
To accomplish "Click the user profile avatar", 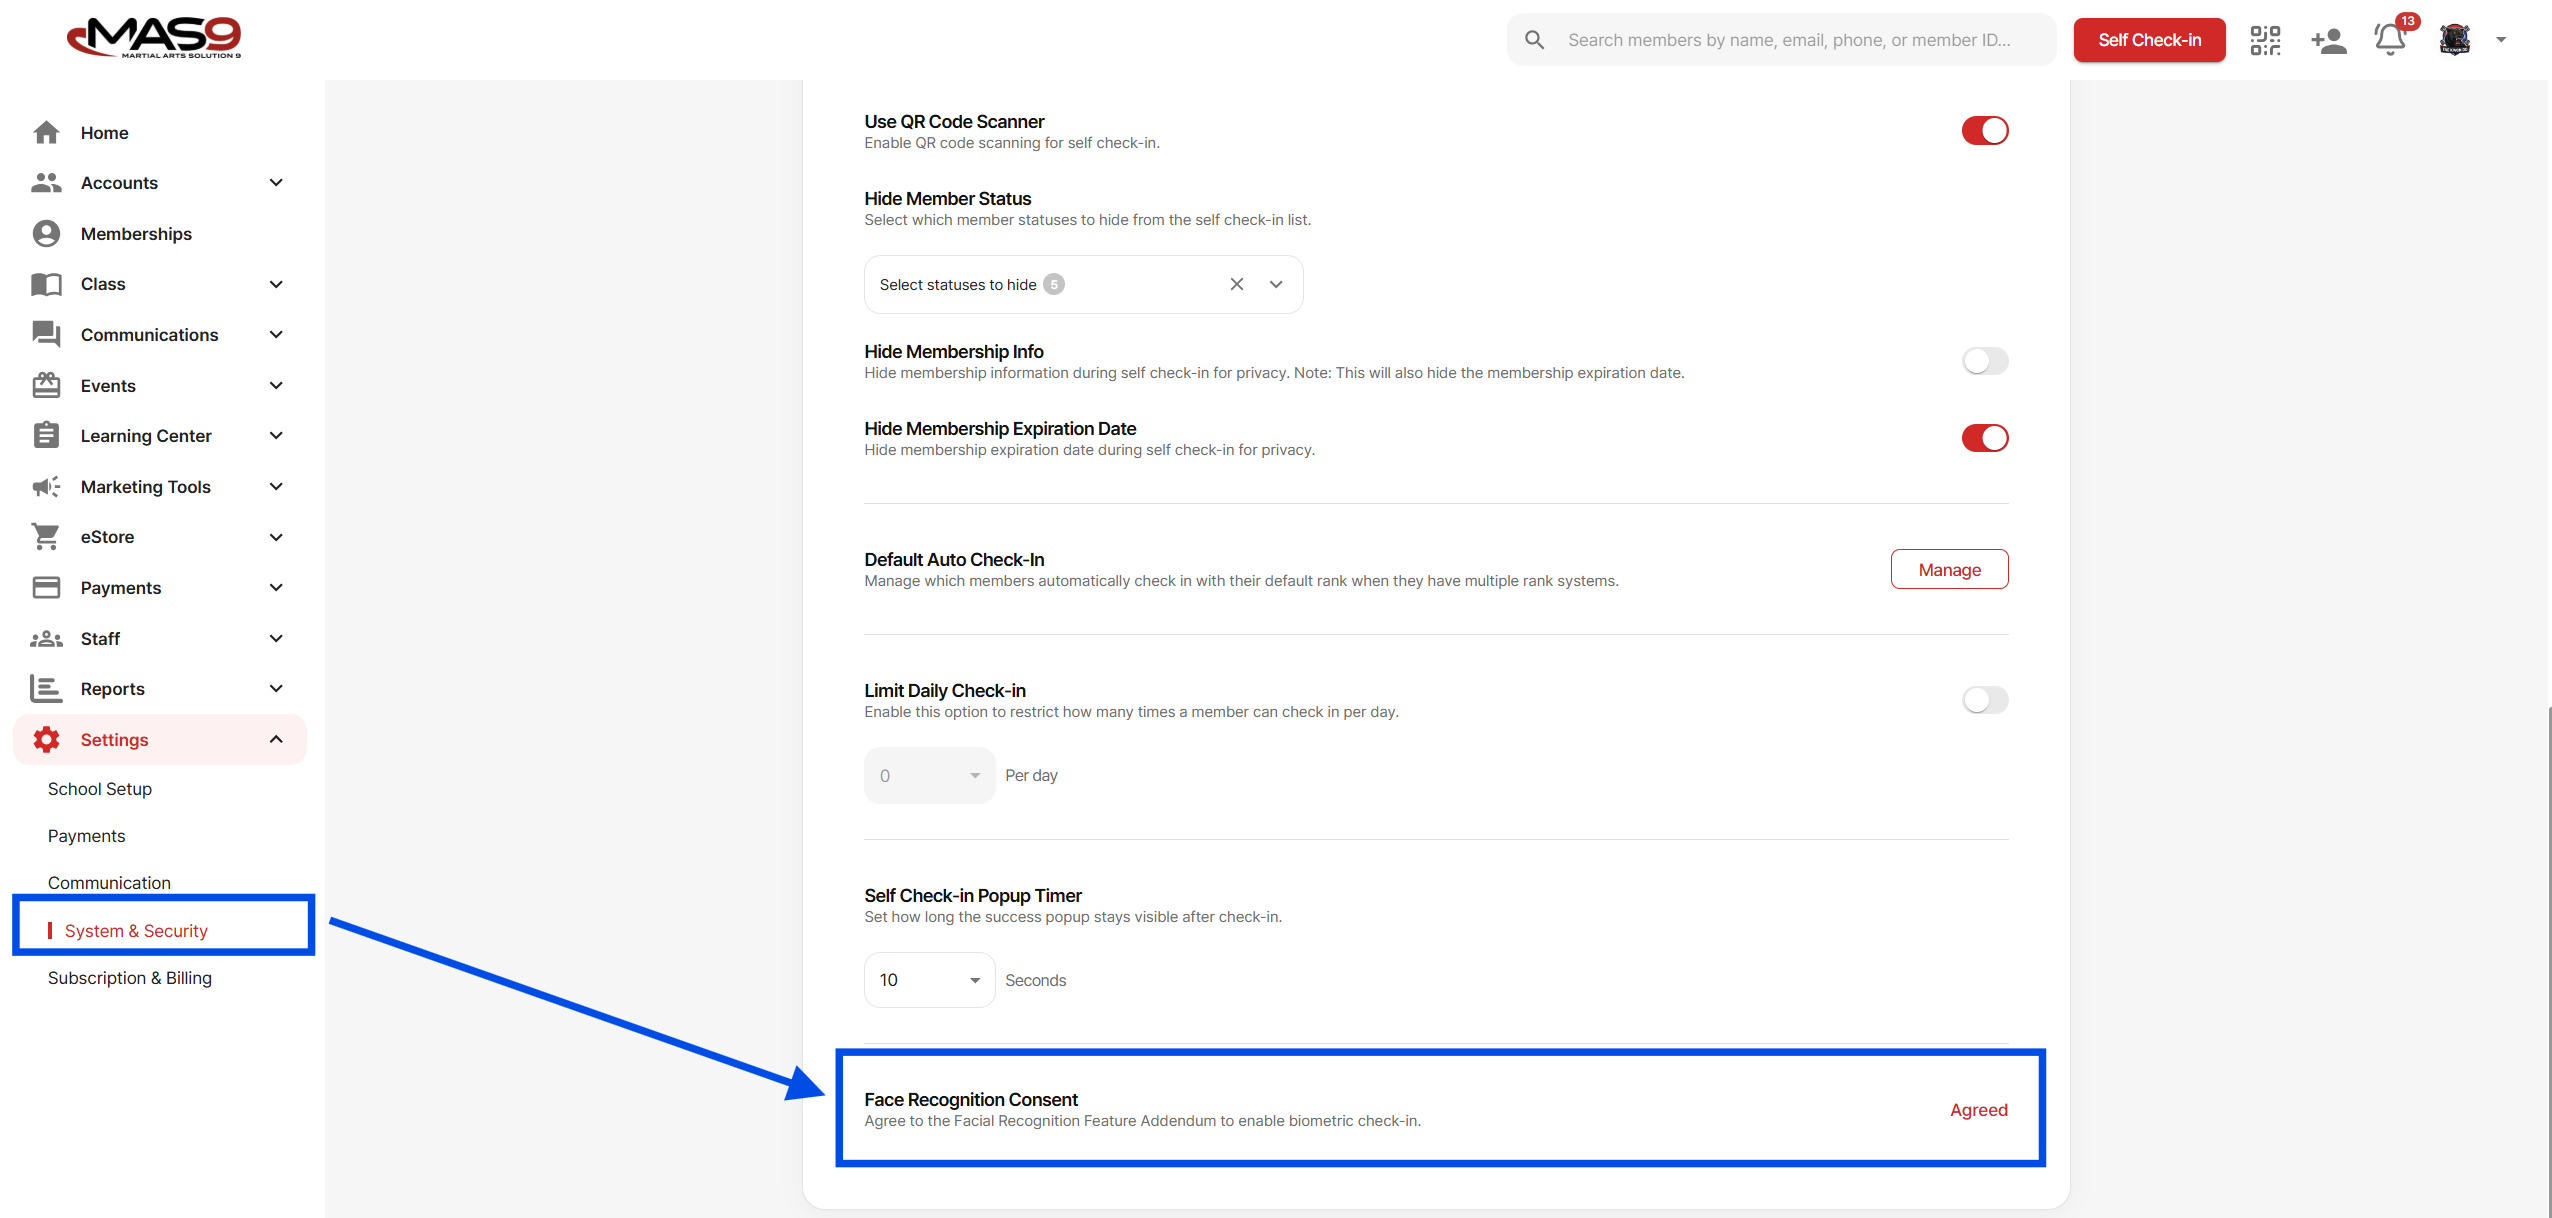I will 2455,40.
